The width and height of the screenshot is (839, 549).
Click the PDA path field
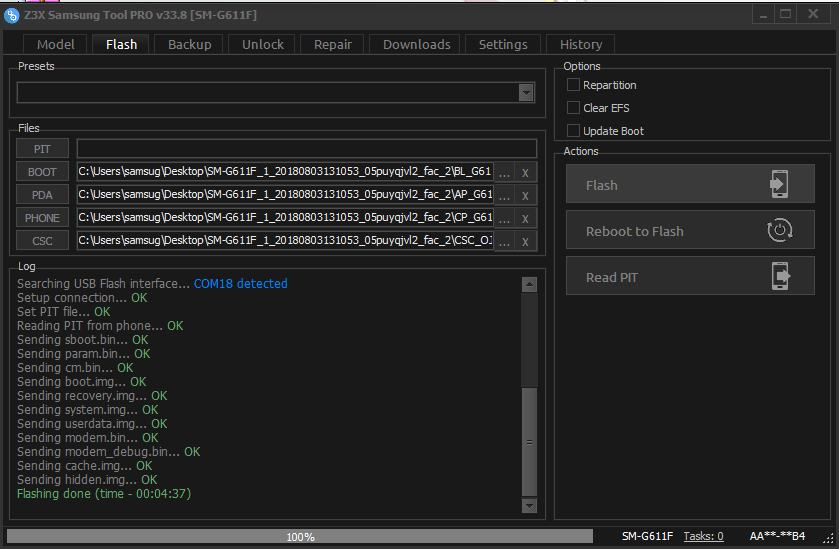coord(285,195)
